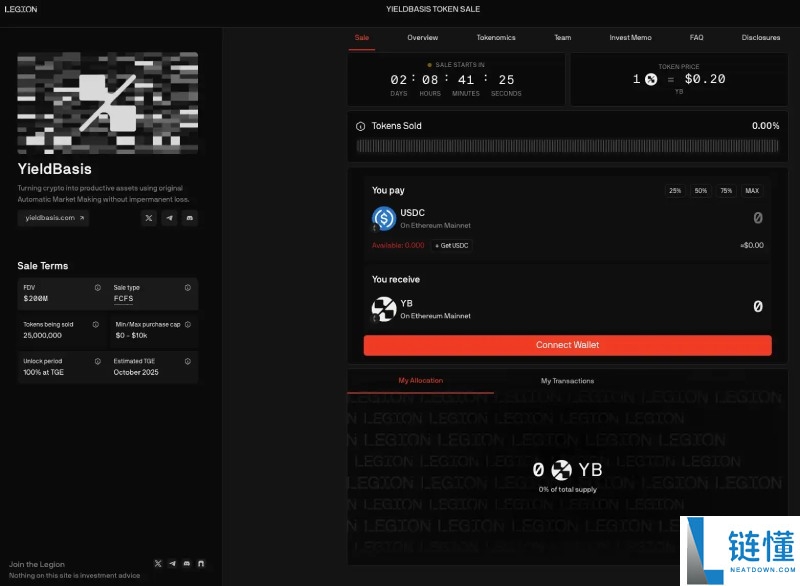
Task: Click the USDC coin icon
Action: tap(384, 219)
